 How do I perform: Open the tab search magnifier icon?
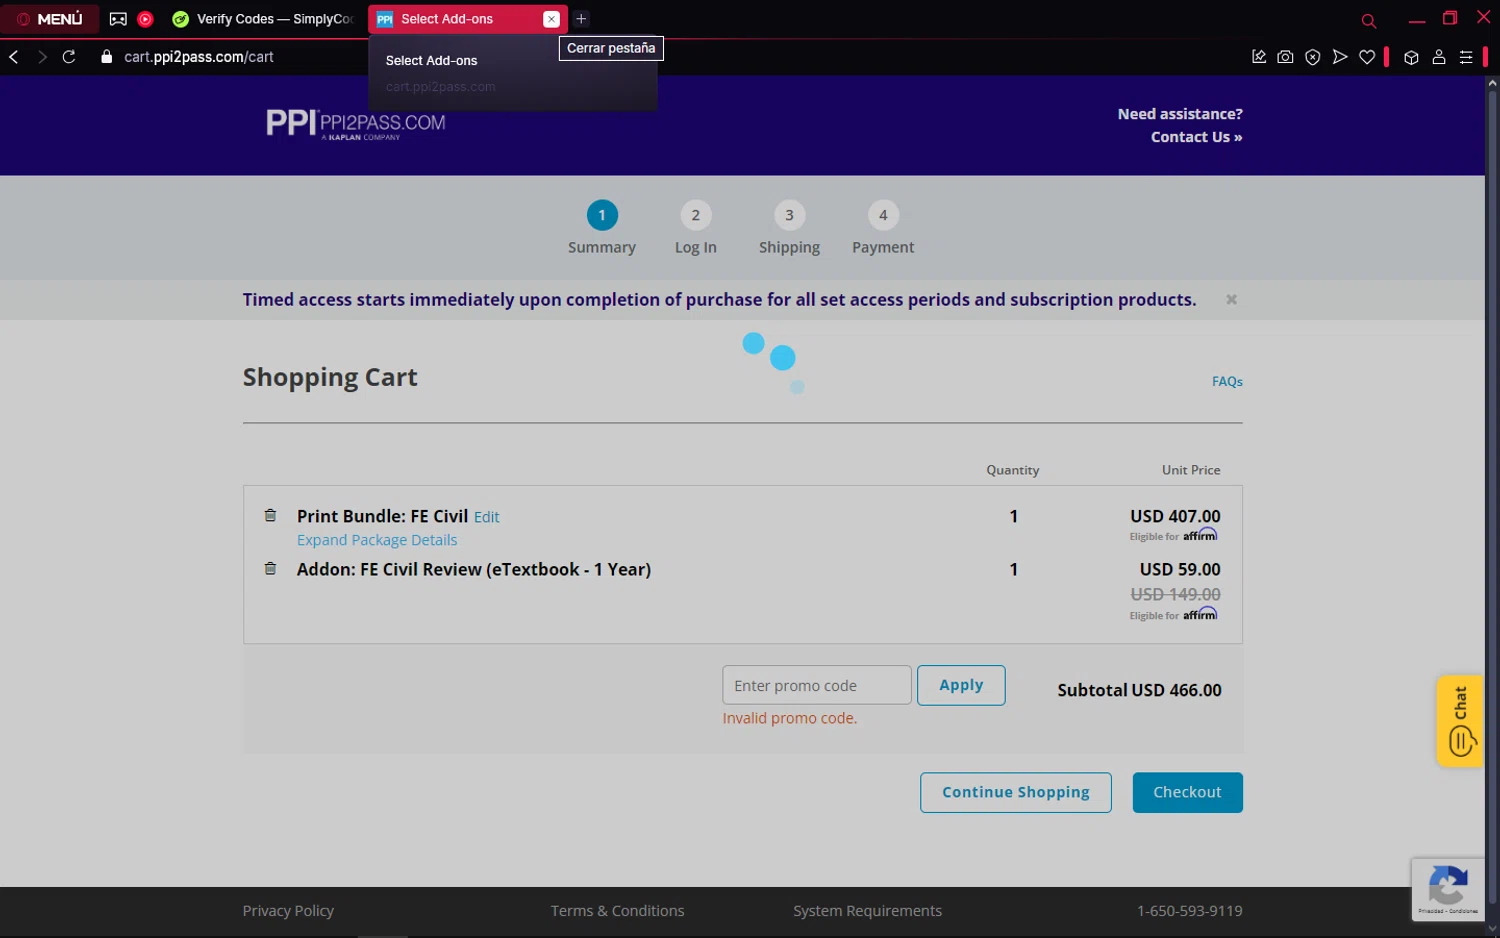click(1369, 20)
